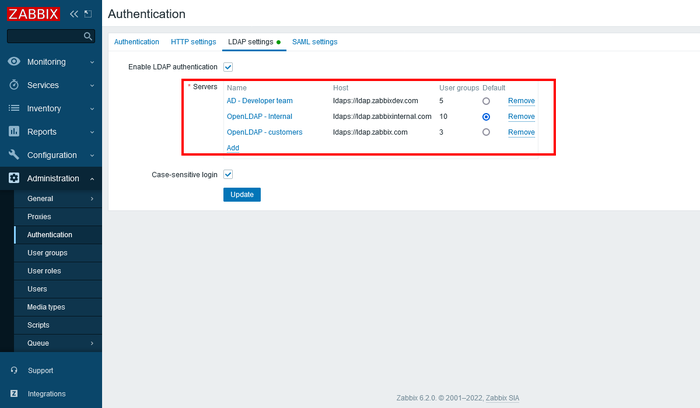The width and height of the screenshot is (700, 408).
Task: Expand the Reports menu chevron
Action: (92, 132)
